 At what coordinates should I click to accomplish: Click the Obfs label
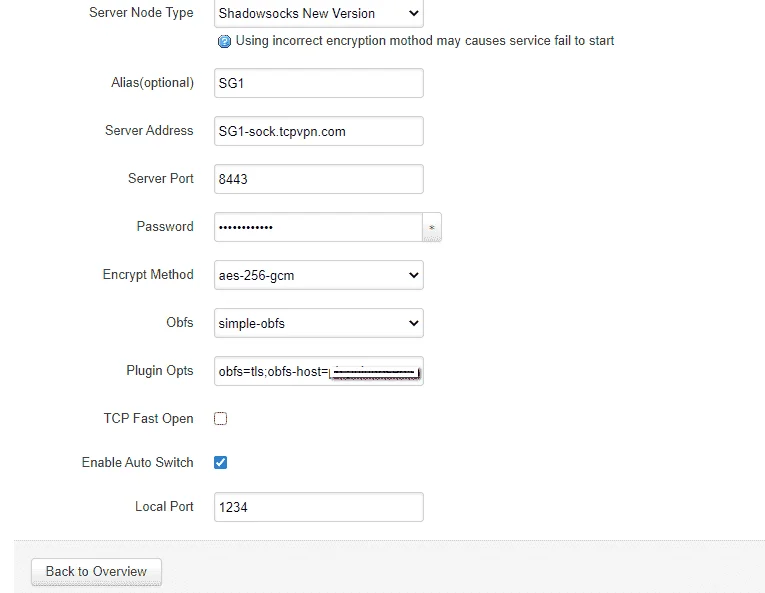[x=180, y=323]
